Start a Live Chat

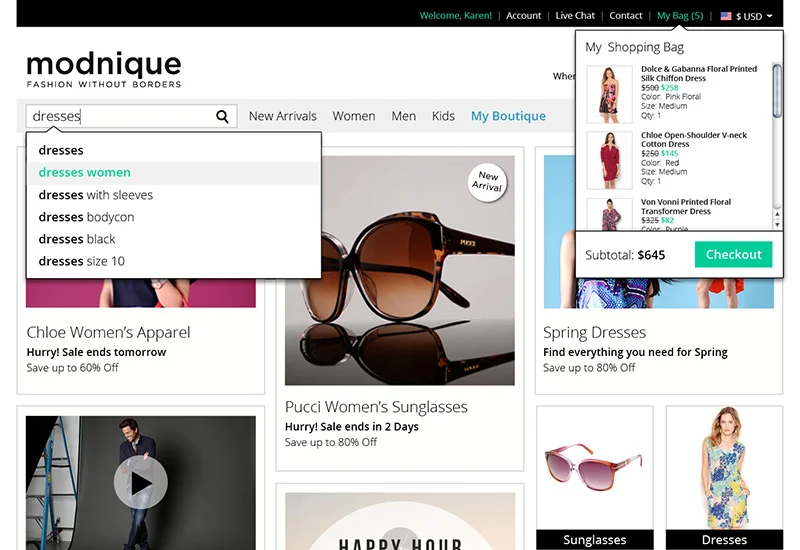click(575, 16)
